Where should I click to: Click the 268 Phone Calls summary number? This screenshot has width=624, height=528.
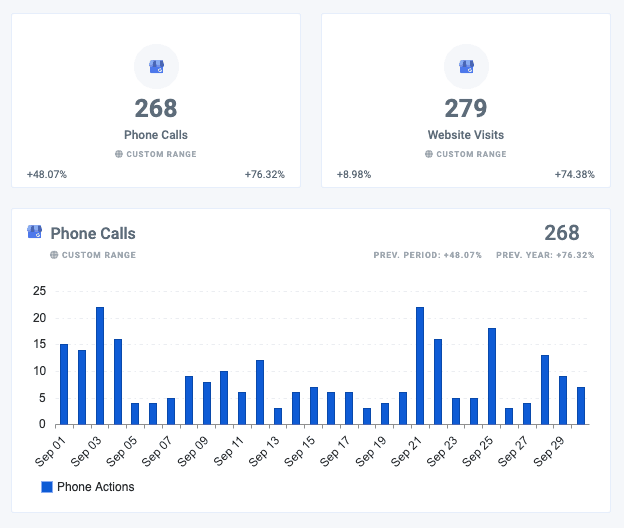(x=156, y=108)
